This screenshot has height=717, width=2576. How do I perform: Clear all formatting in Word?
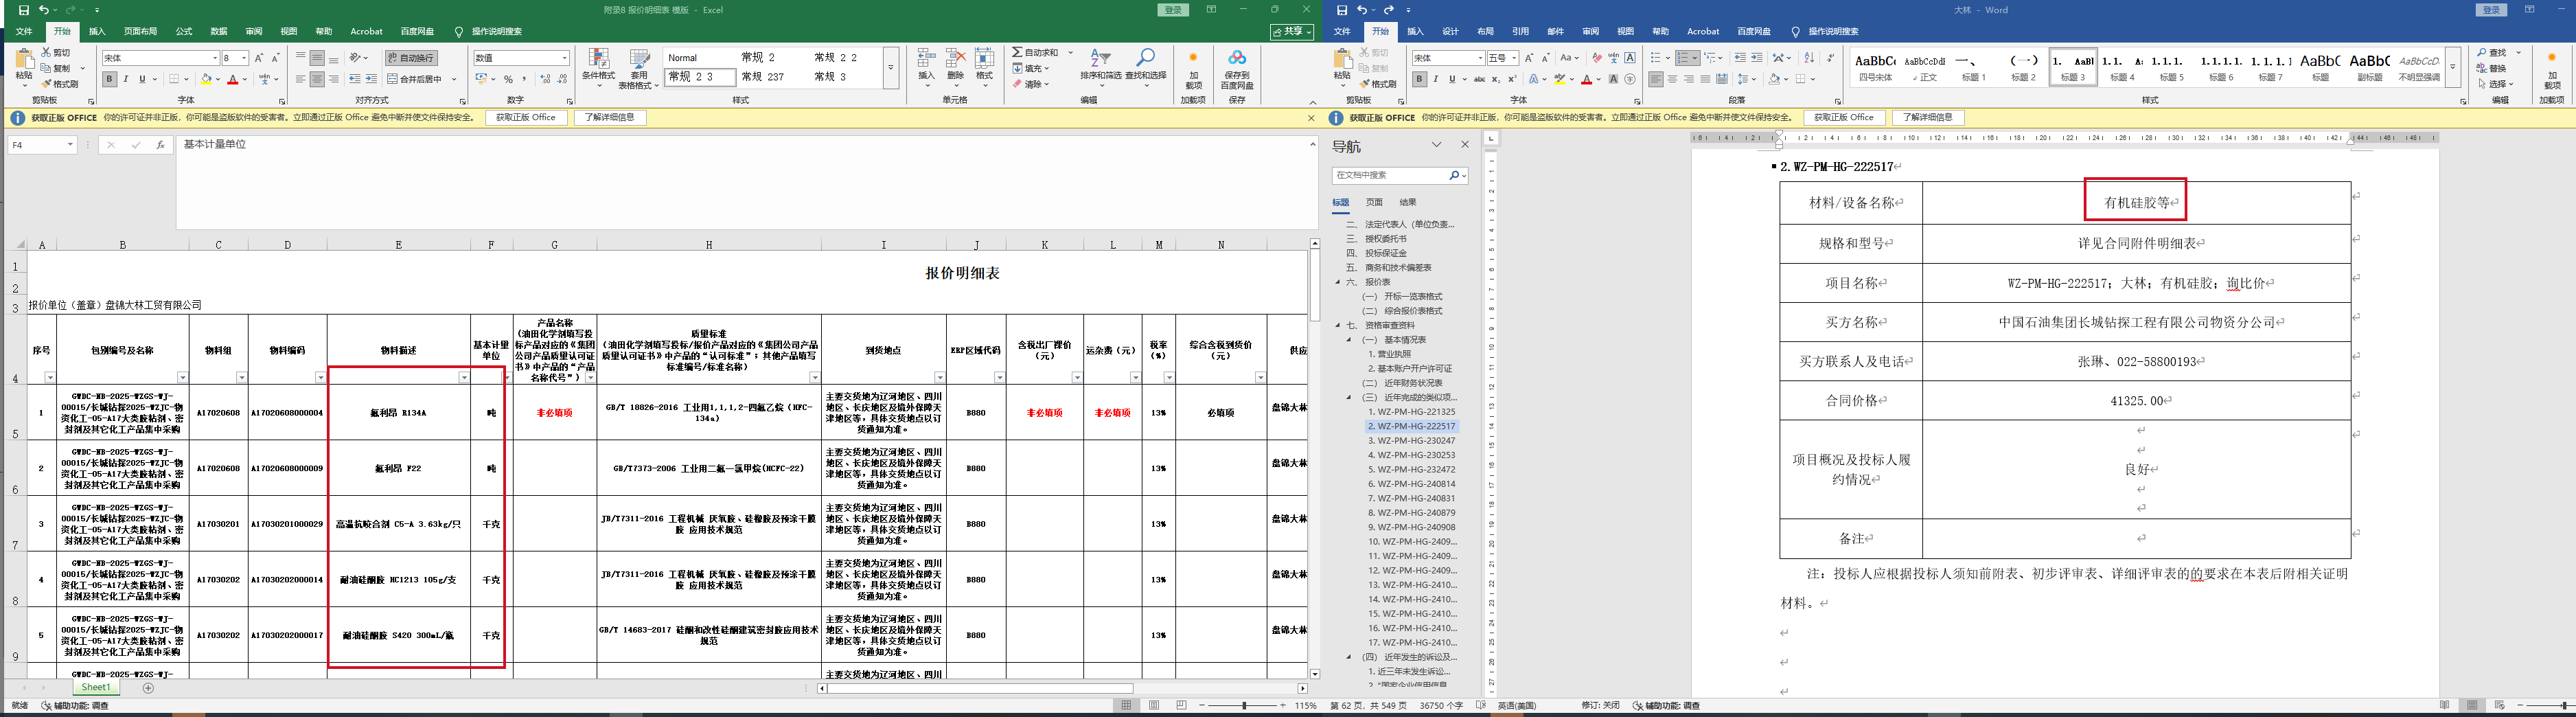click(x=1597, y=58)
